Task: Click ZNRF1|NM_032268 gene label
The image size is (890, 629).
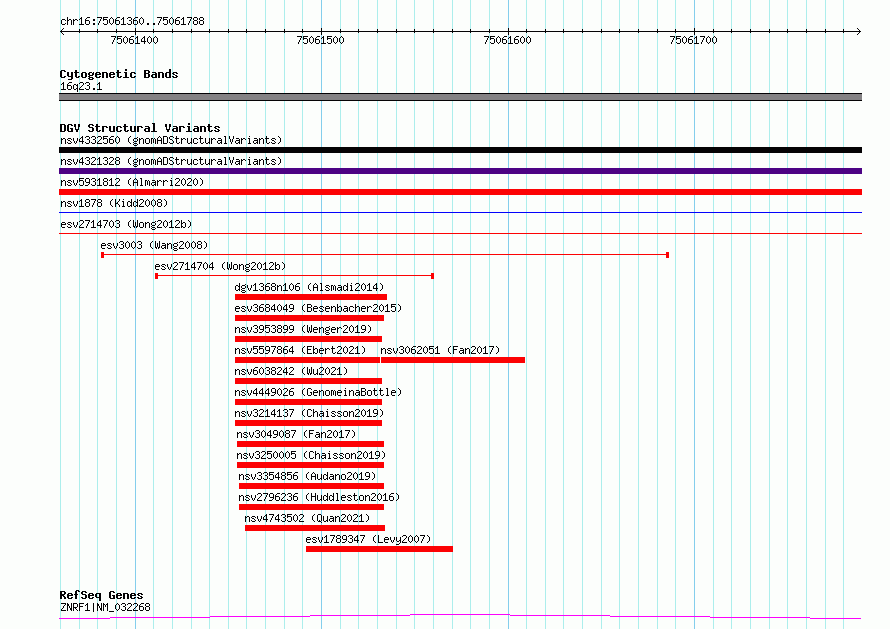Action: click(105, 607)
